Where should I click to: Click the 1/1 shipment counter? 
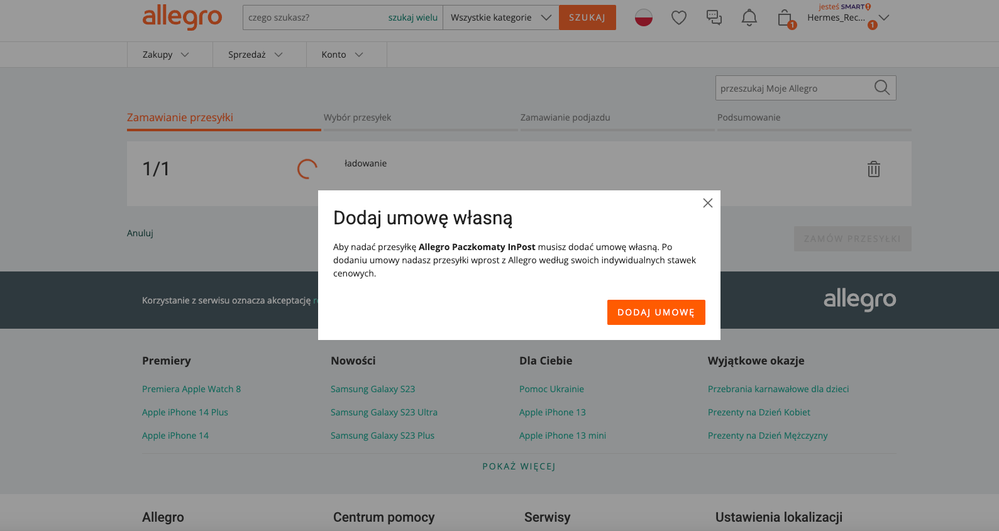tap(156, 169)
